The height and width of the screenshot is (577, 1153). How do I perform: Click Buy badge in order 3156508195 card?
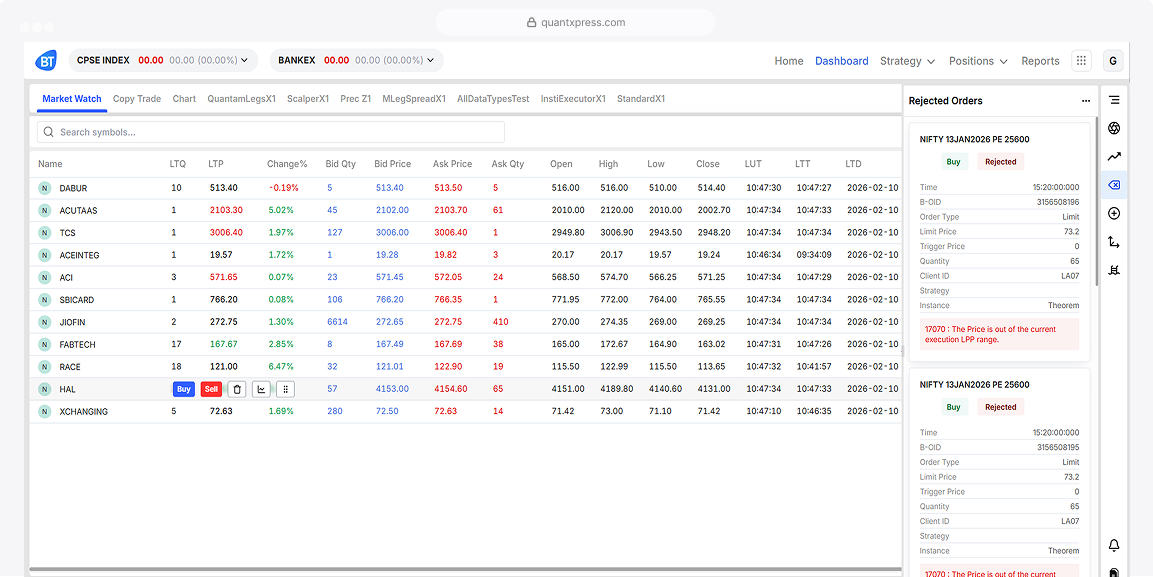(x=954, y=407)
